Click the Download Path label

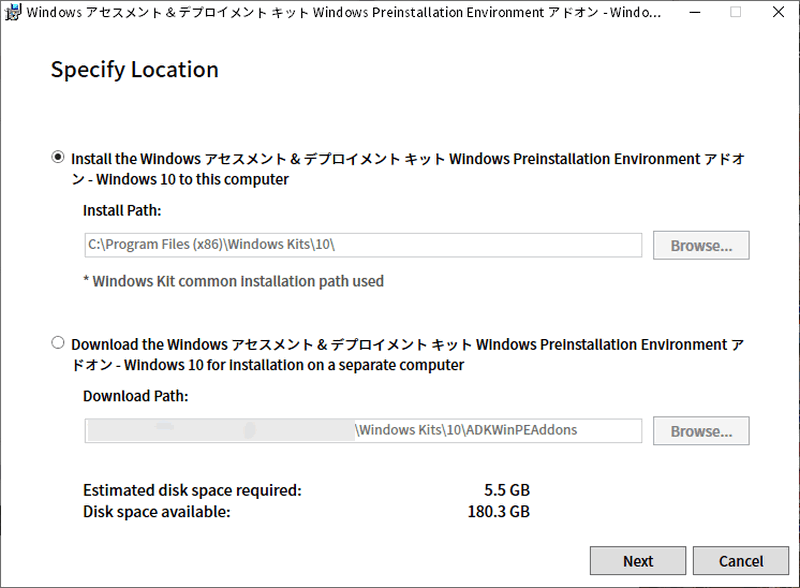coord(136,396)
